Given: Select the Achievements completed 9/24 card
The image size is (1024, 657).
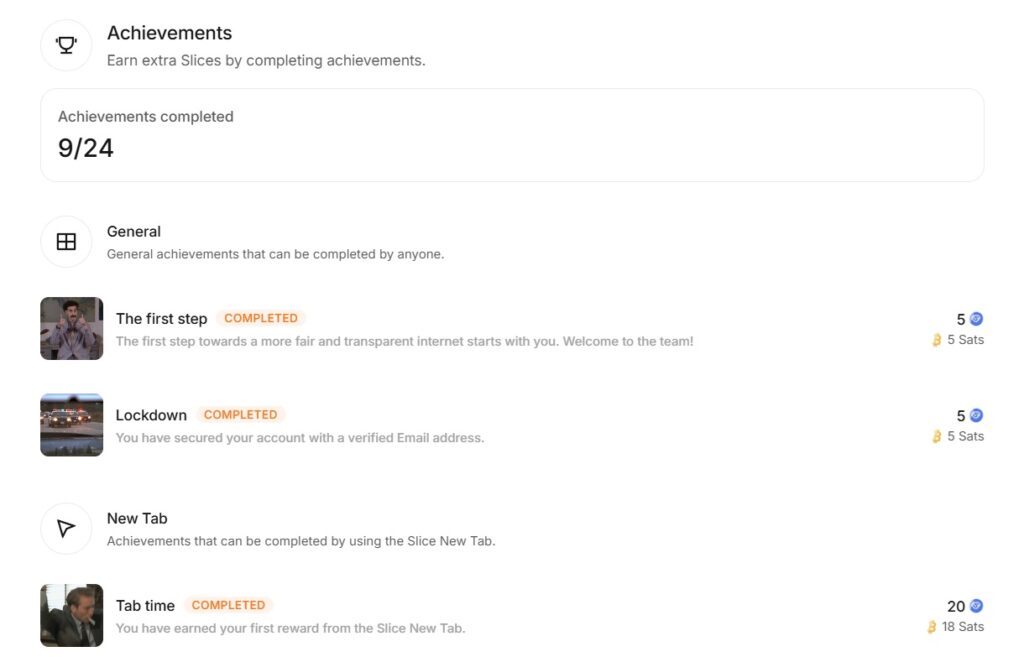Looking at the screenshot, I should [x=512, y=135].
